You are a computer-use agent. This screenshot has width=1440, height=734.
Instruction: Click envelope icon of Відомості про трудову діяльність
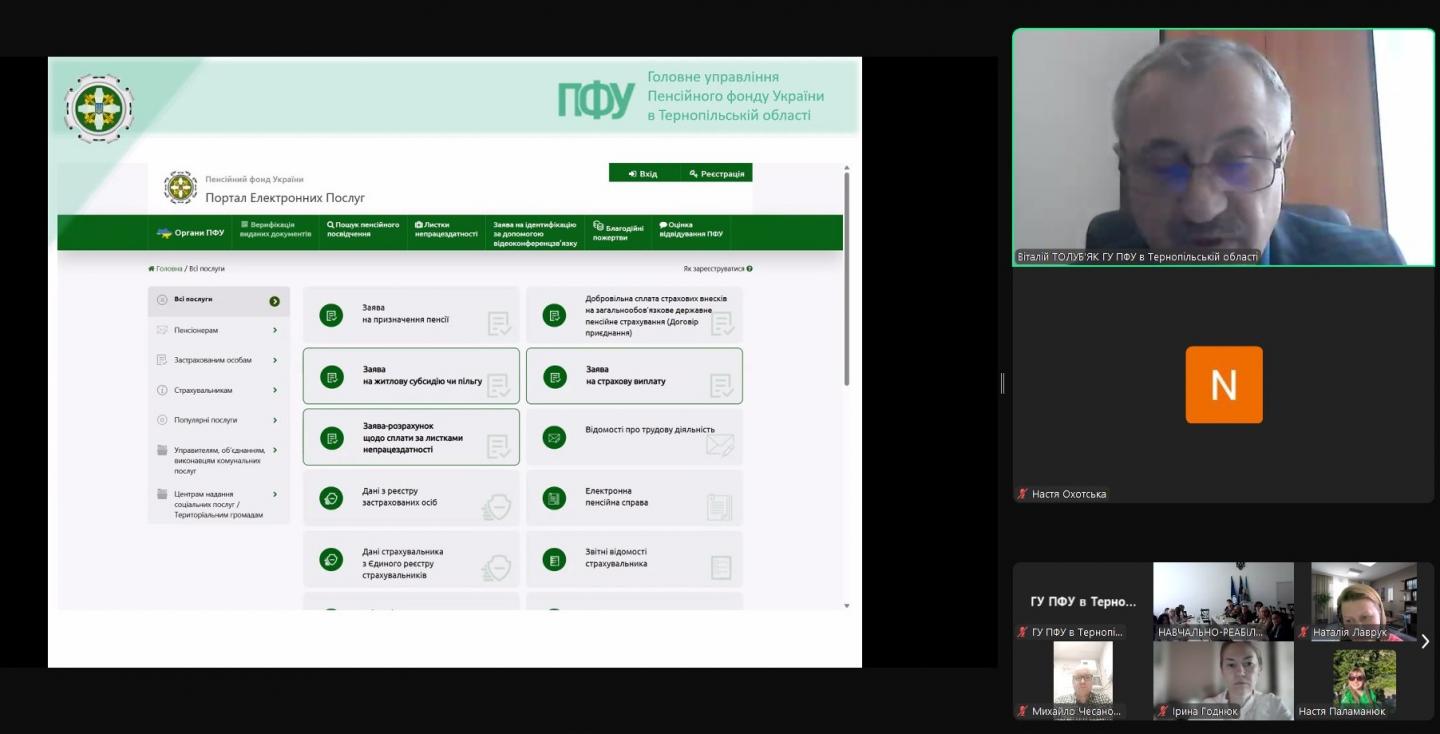[x=554, y=437]
